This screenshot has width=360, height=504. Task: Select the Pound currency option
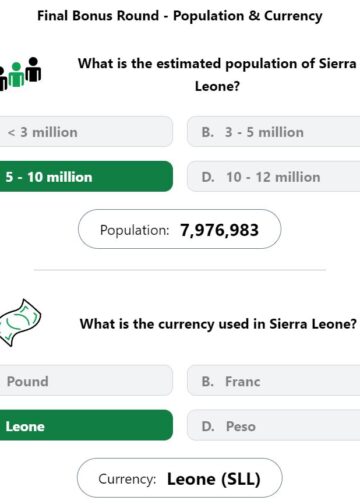tap(86, 380)
